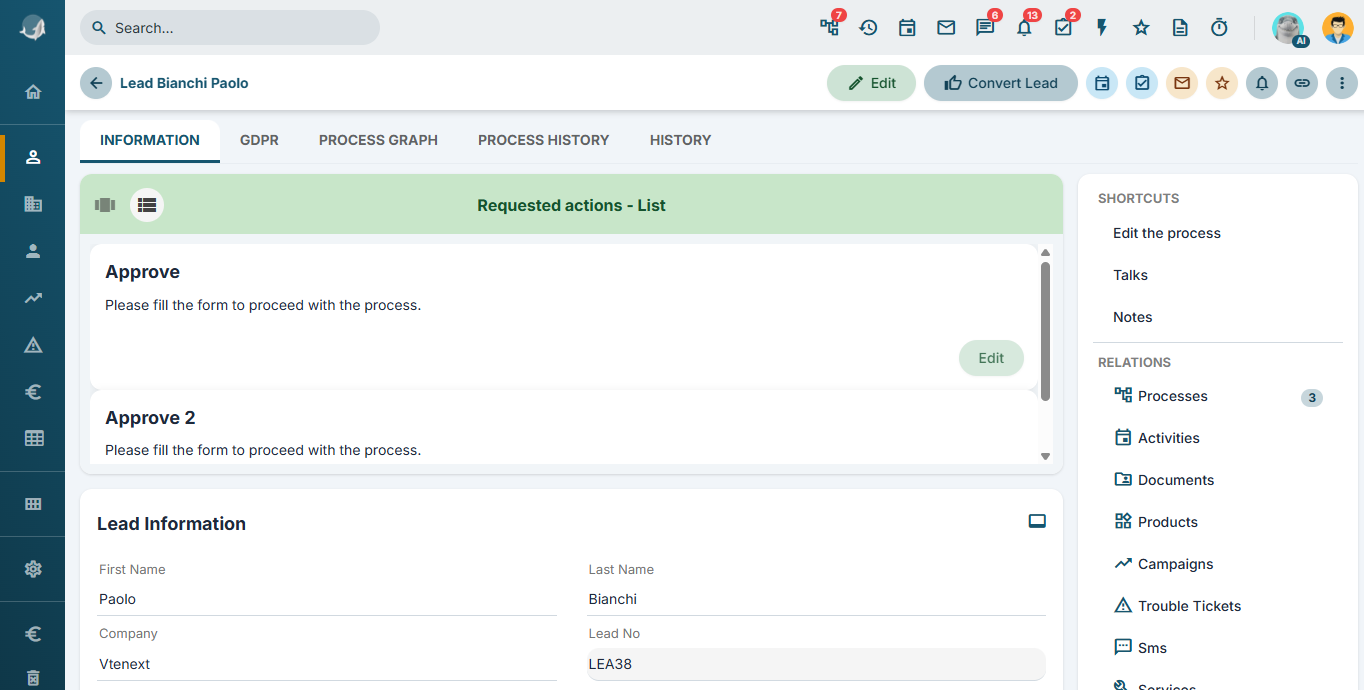
Task: Switch requested actions to carousel view
Action: (x=105, y=205)
